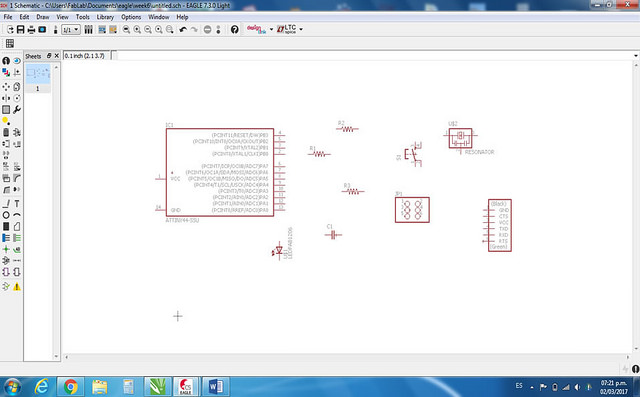Expand the designlink dropdown arrow
The width and height of the screenshot is (640, 397).
271,29
